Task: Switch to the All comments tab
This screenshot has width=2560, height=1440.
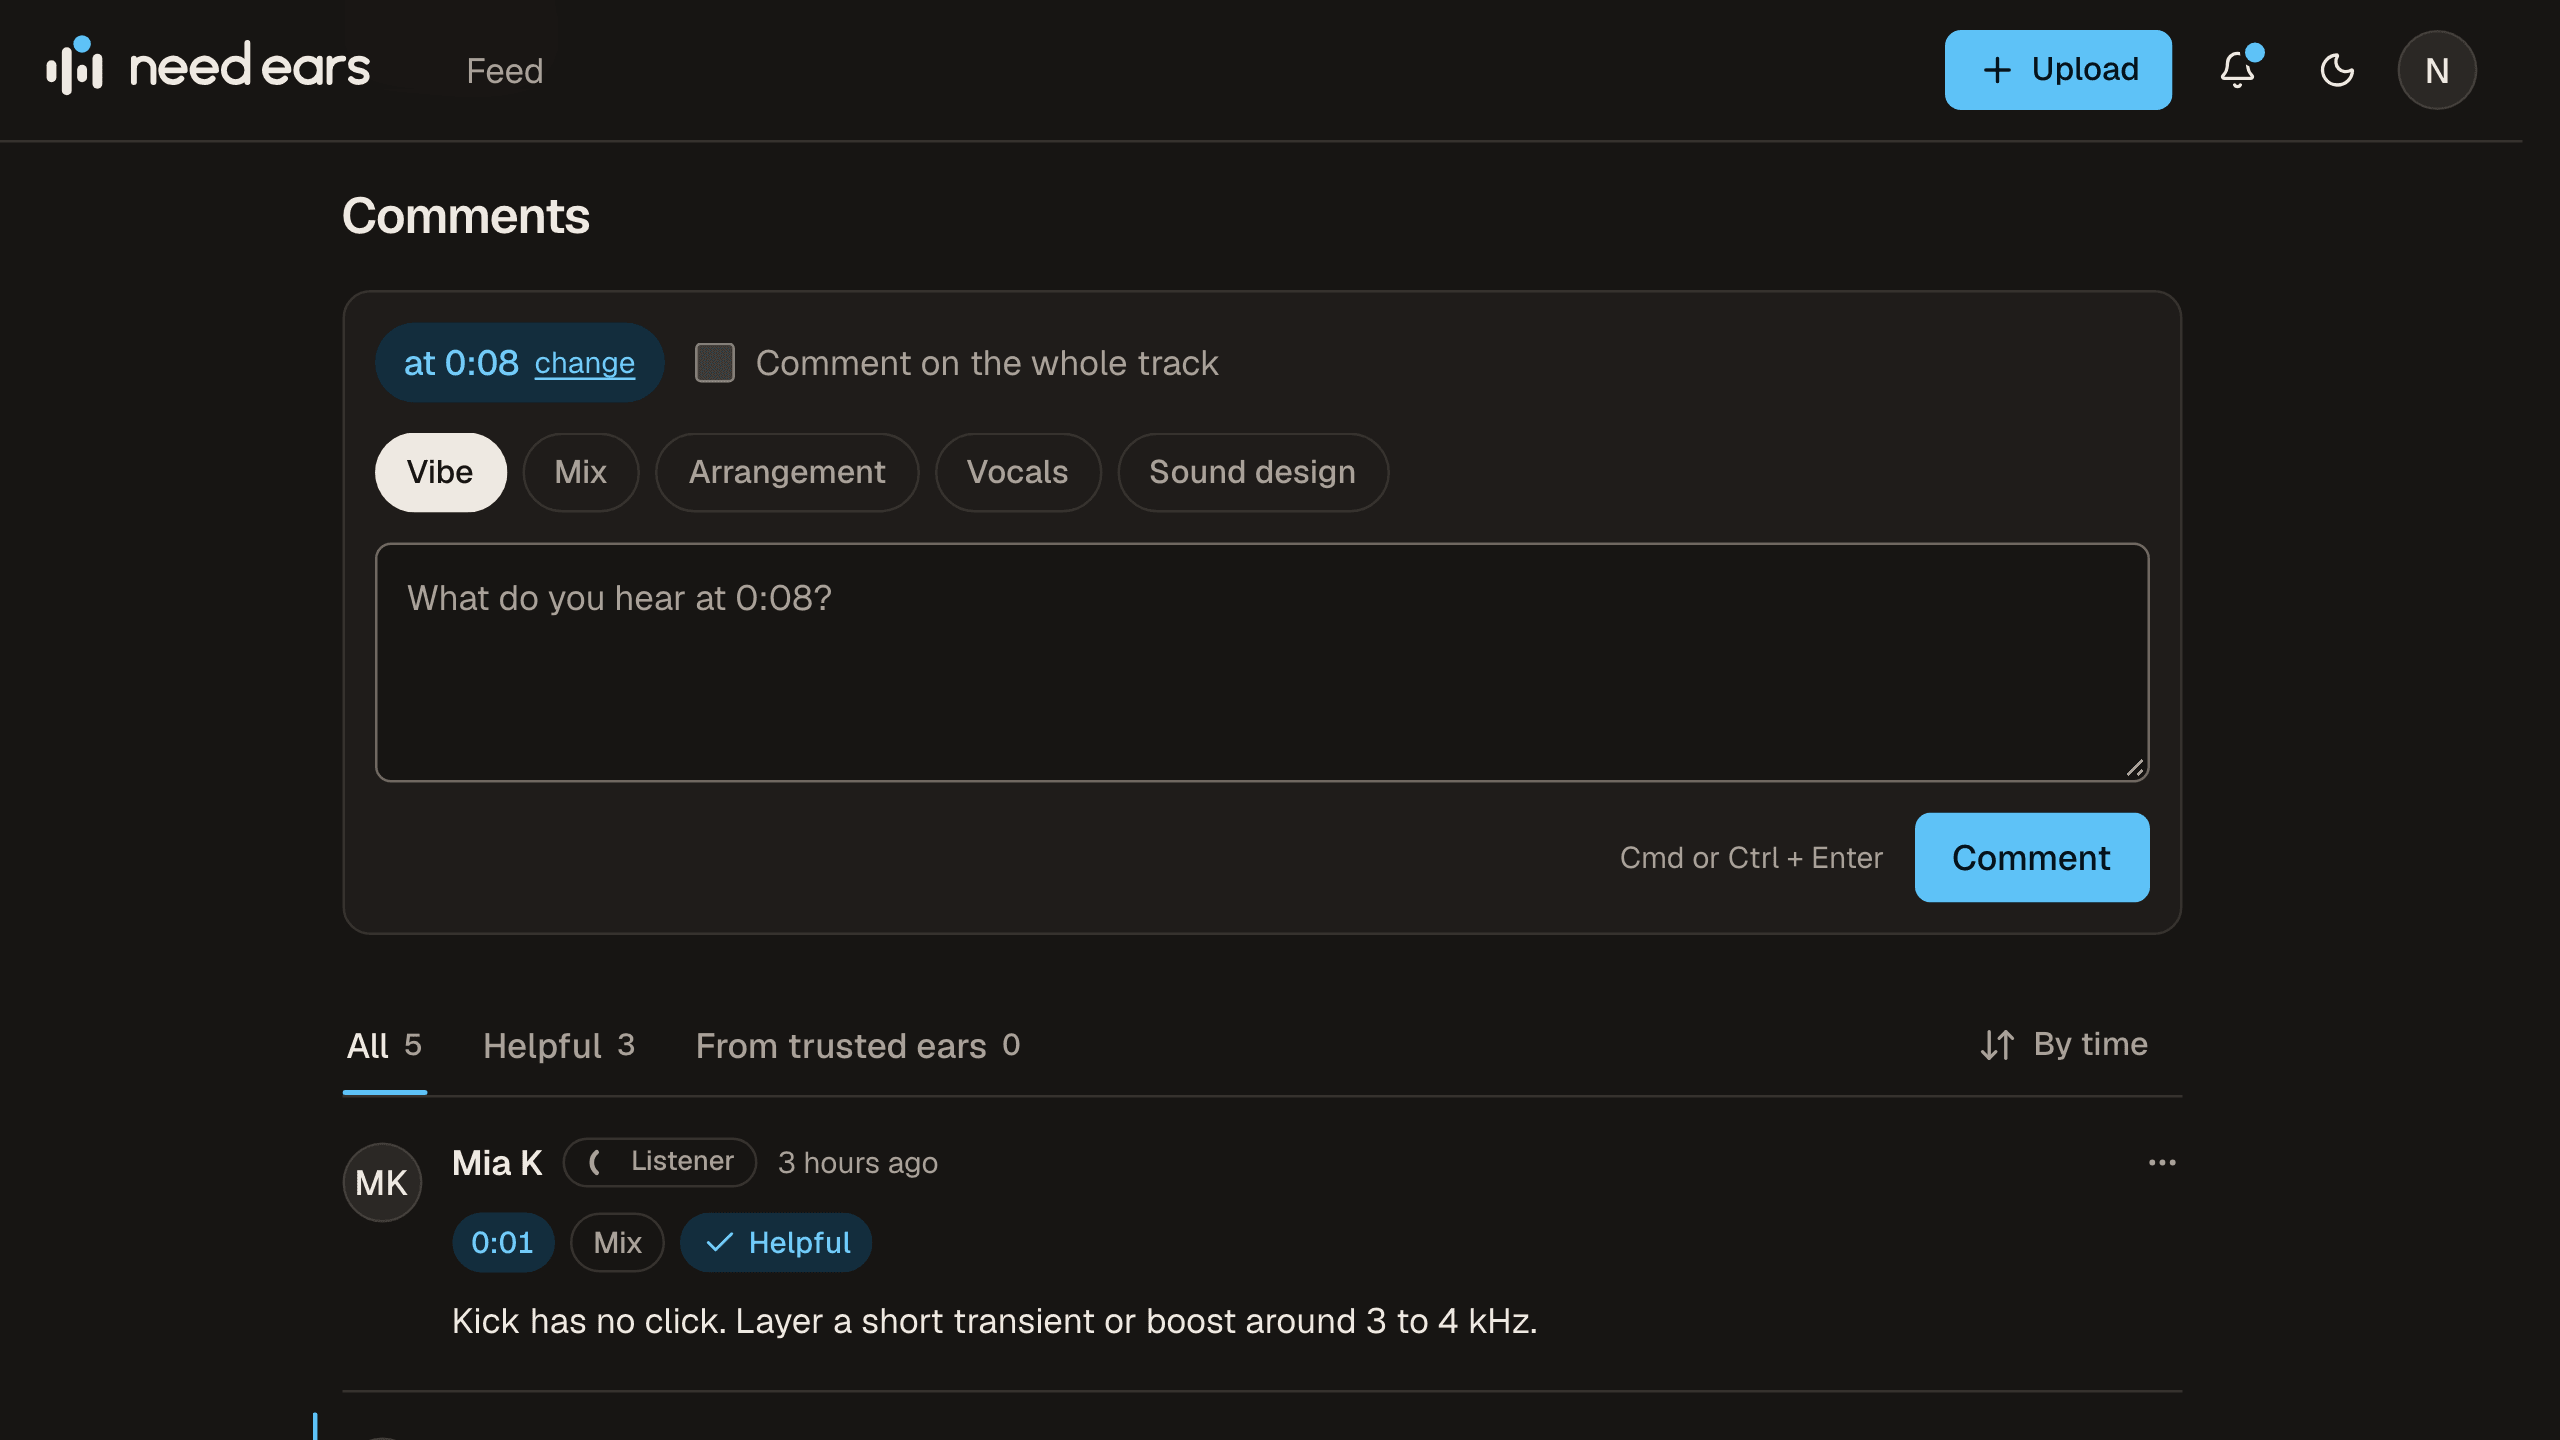Action: click(x=385, y=1046)
